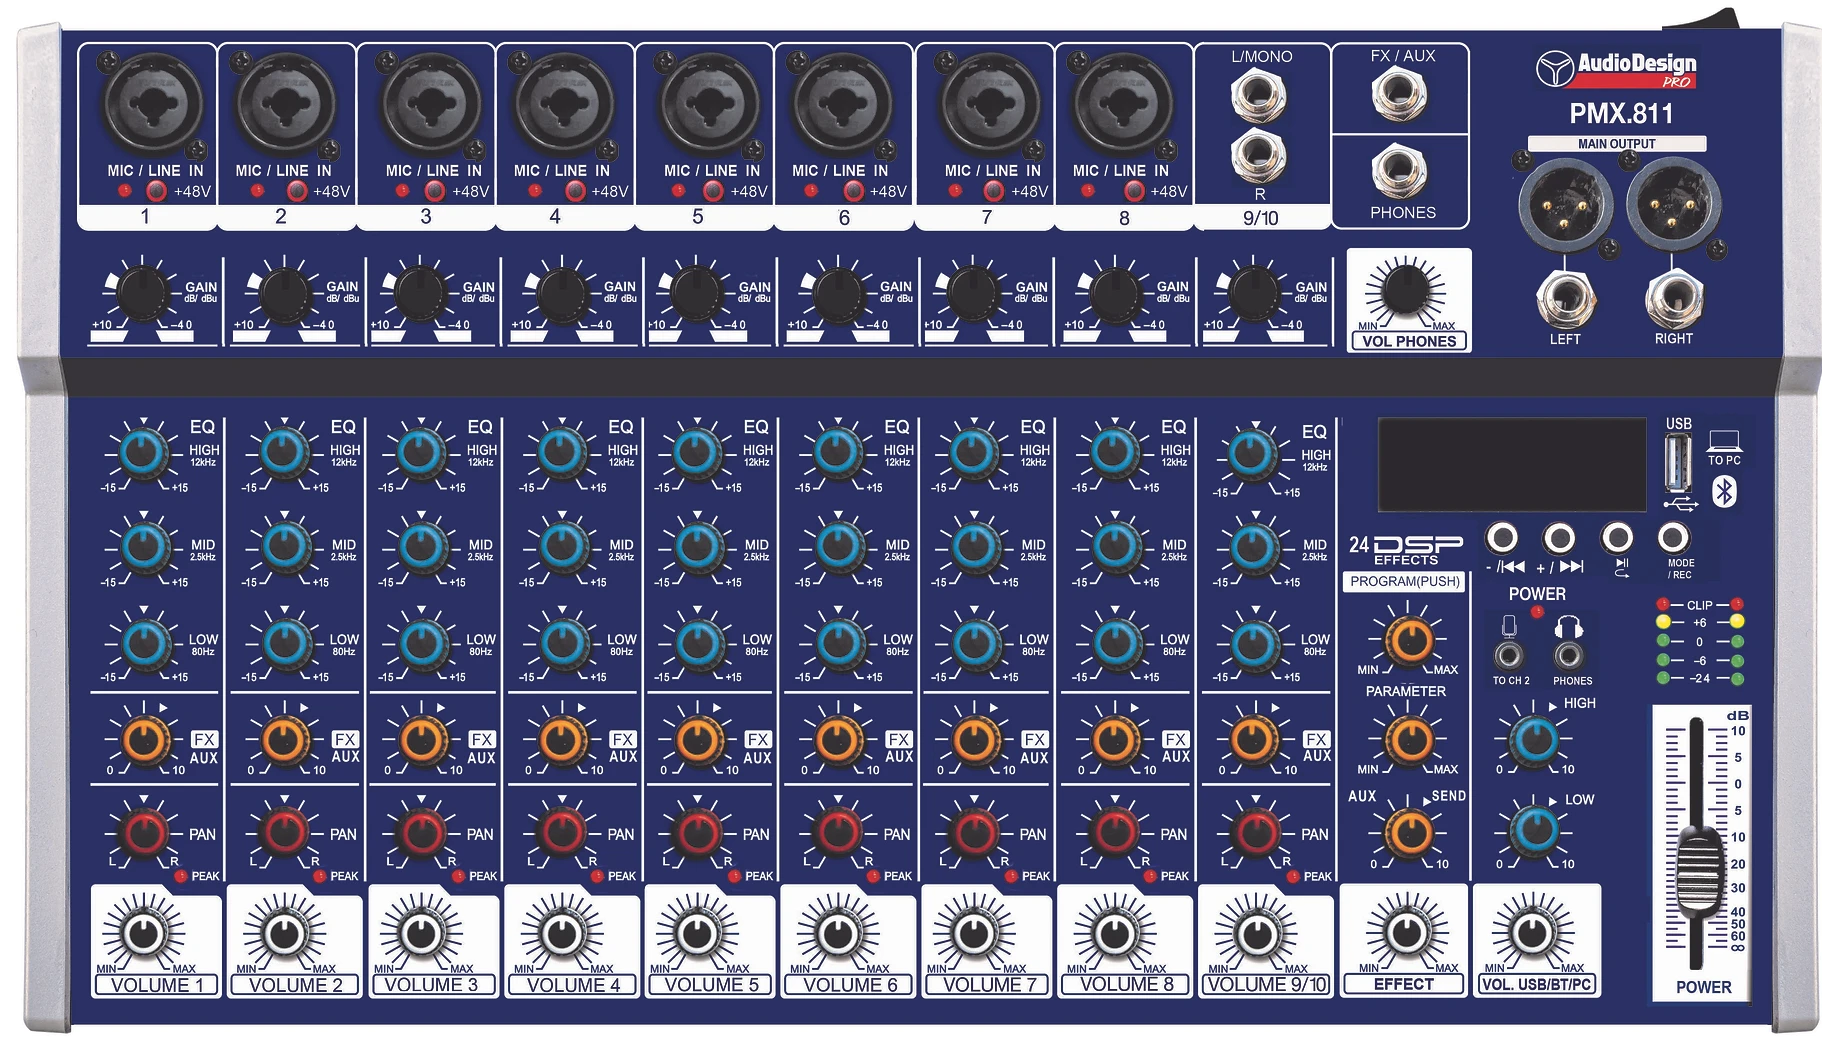
Task: Toggle the +48V phantom power on channel 6
Action: 852,191
